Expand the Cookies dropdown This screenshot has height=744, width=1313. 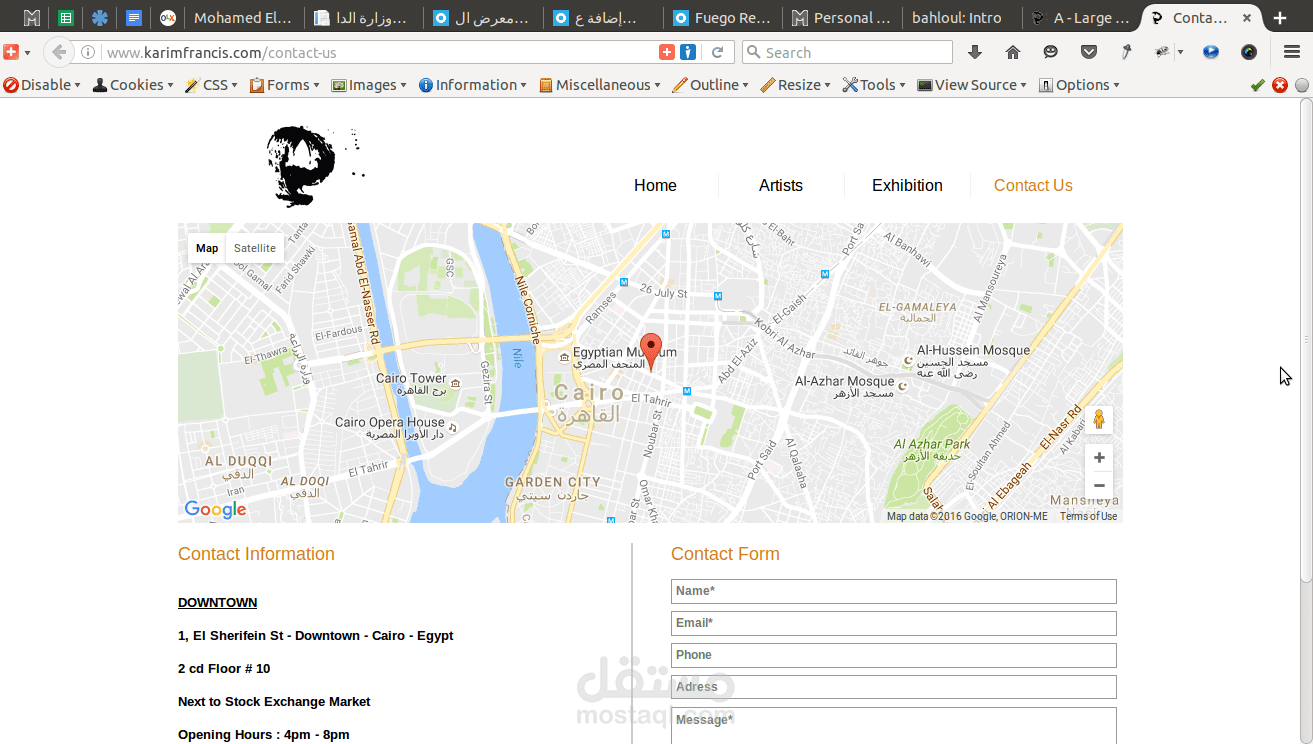point(132,85)
